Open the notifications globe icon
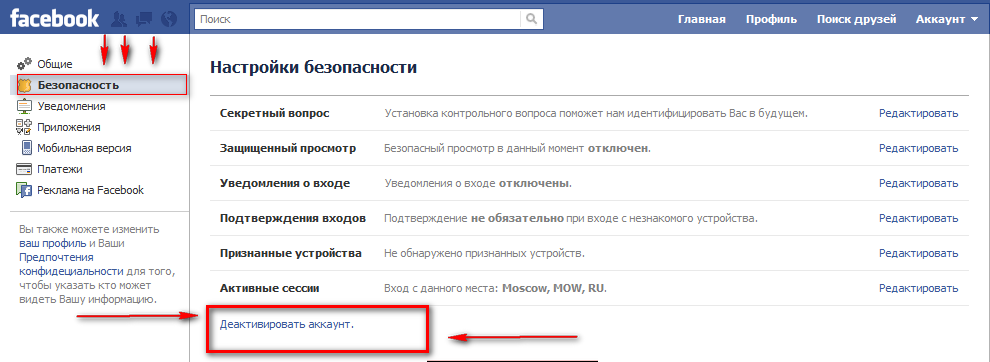990x362 pixels. click(x=169, y=20)
